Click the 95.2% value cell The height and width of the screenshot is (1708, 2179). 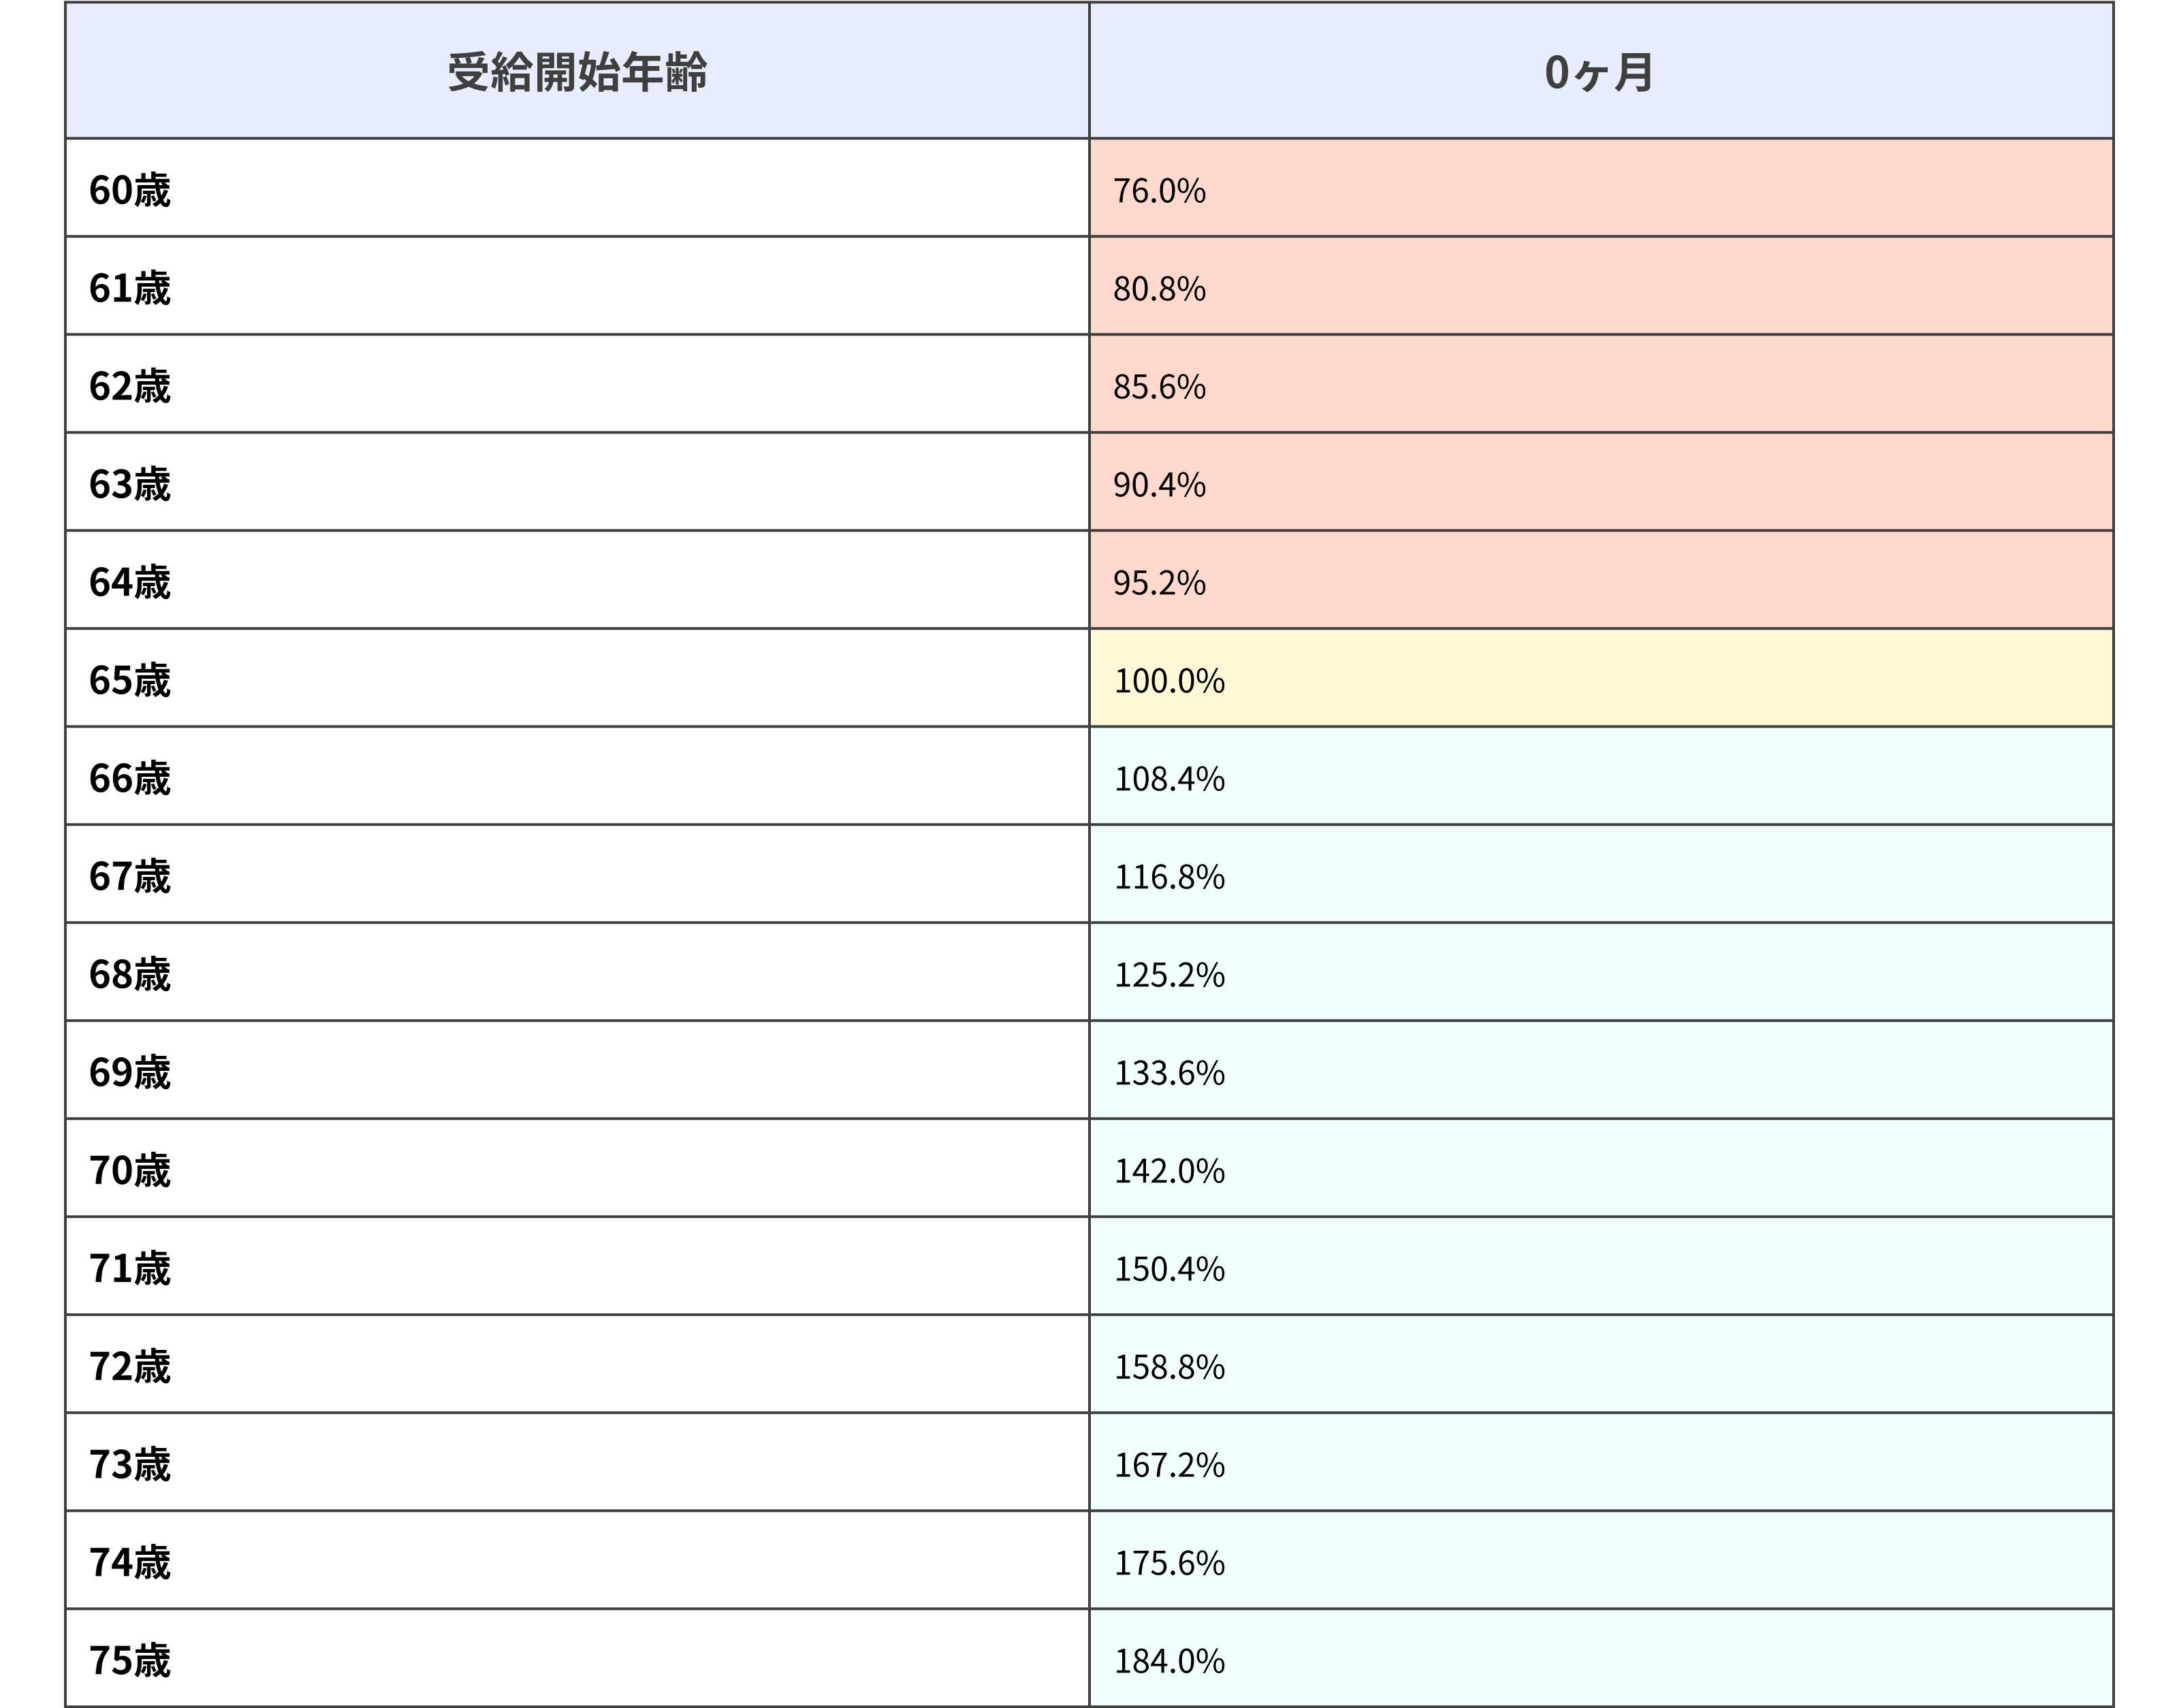[1160, 582]
